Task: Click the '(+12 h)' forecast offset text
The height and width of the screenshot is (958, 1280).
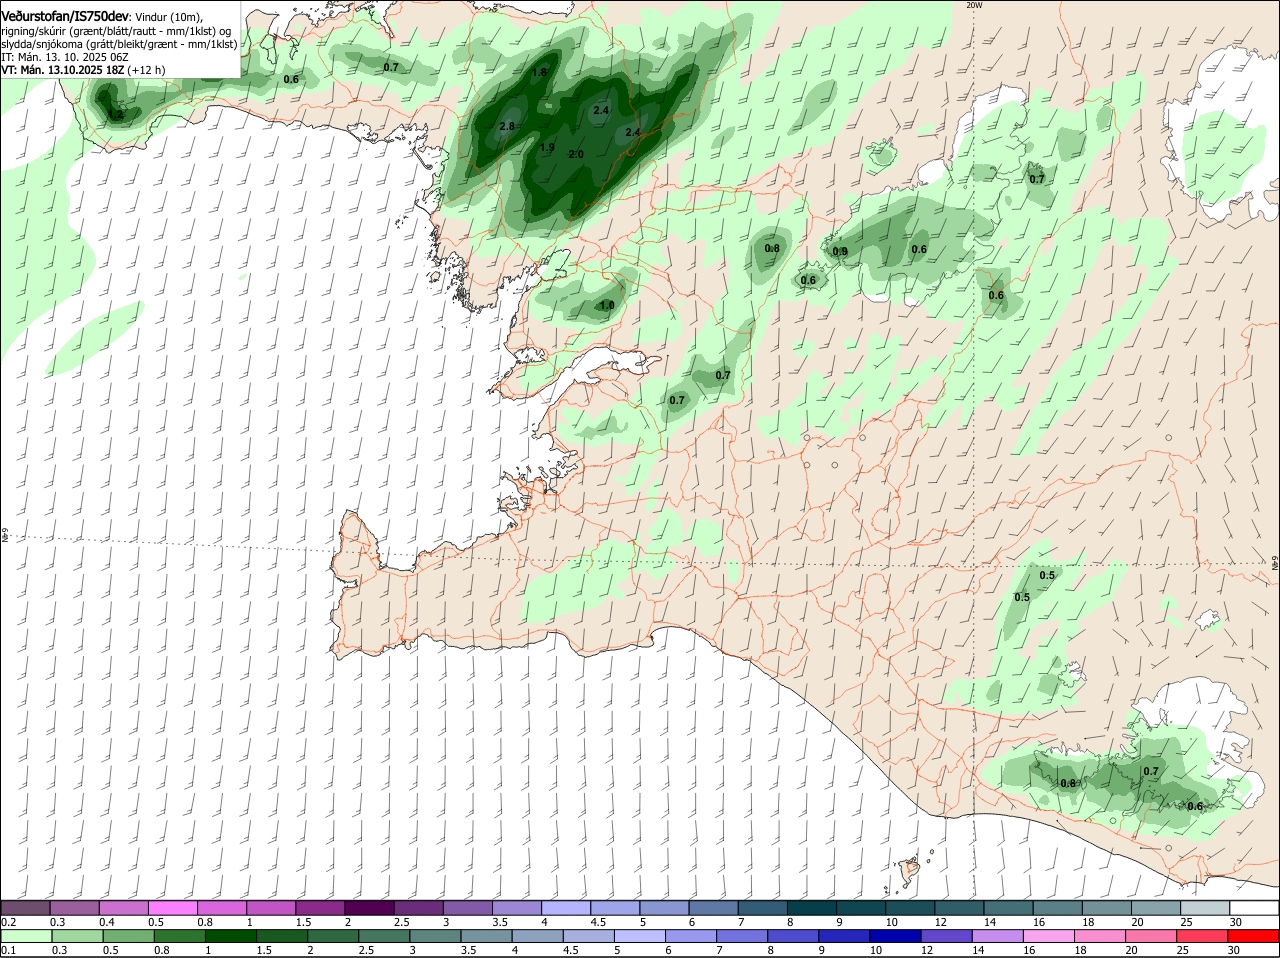Action: (x=146, y=70)
